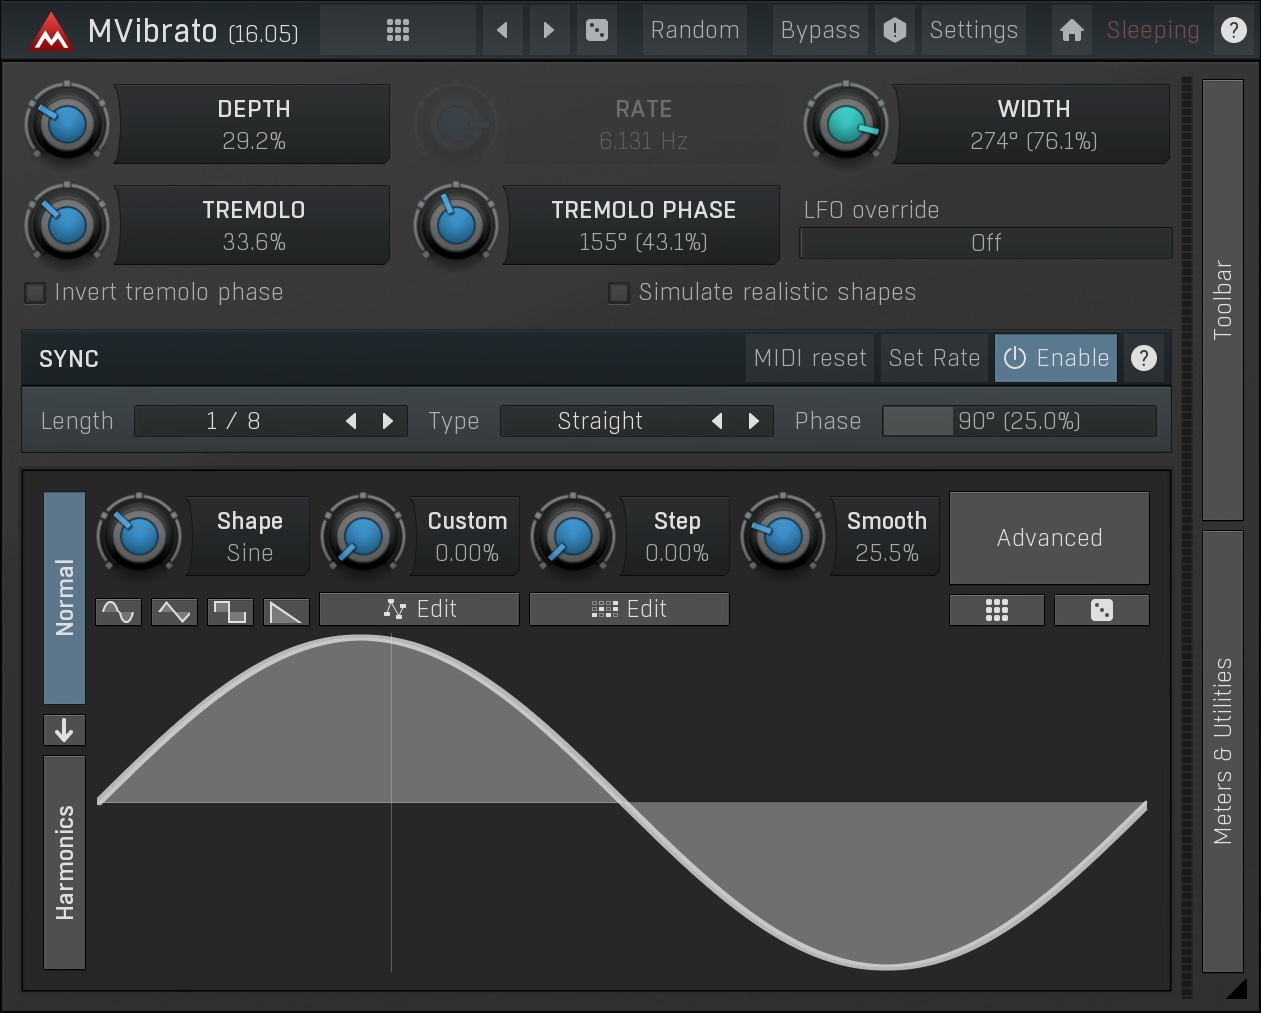Open the Advanced shape editor

tap(1049, 538)
